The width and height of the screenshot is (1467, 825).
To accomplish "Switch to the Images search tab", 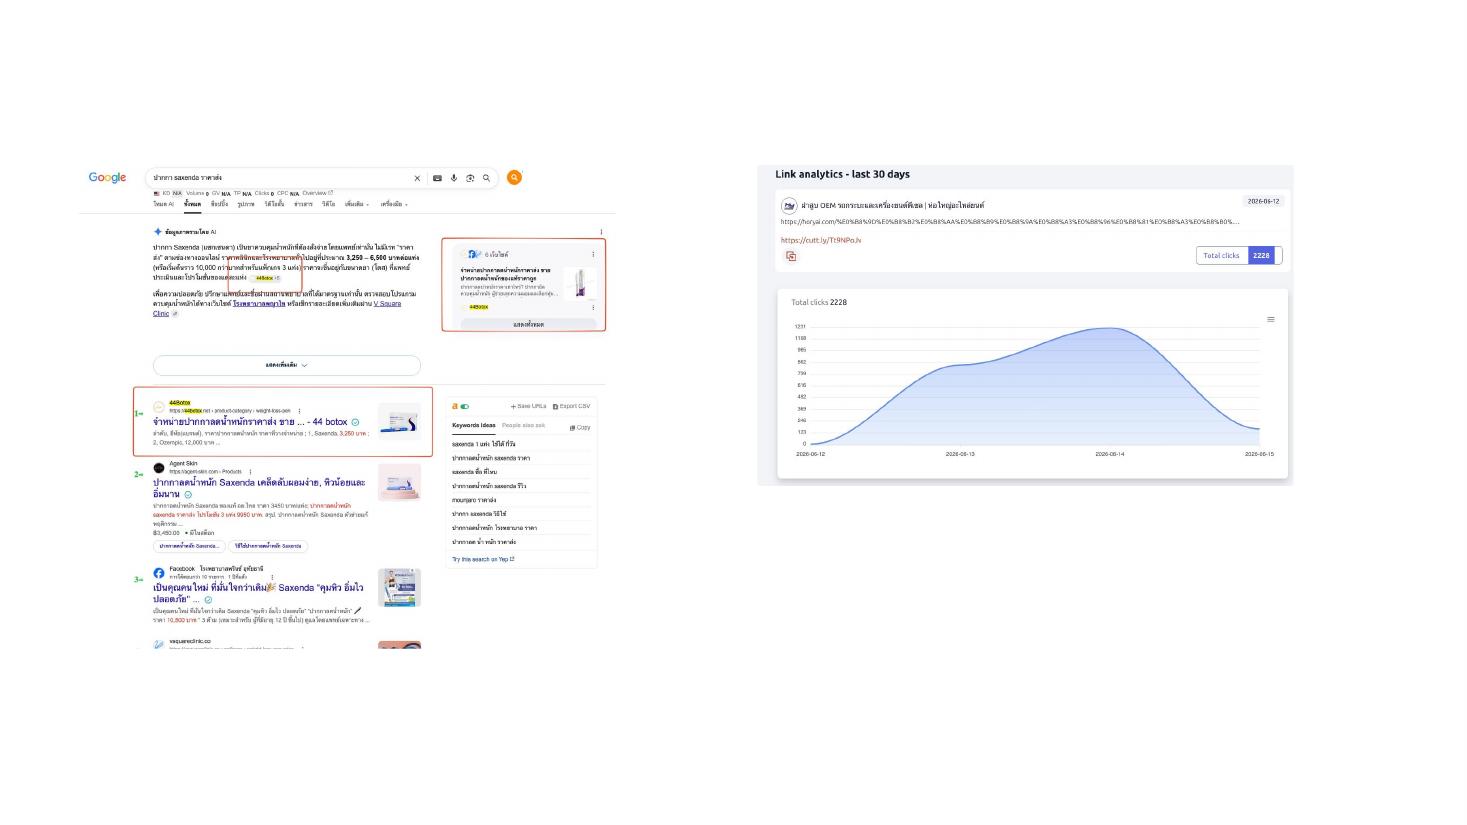I will 246,204.
